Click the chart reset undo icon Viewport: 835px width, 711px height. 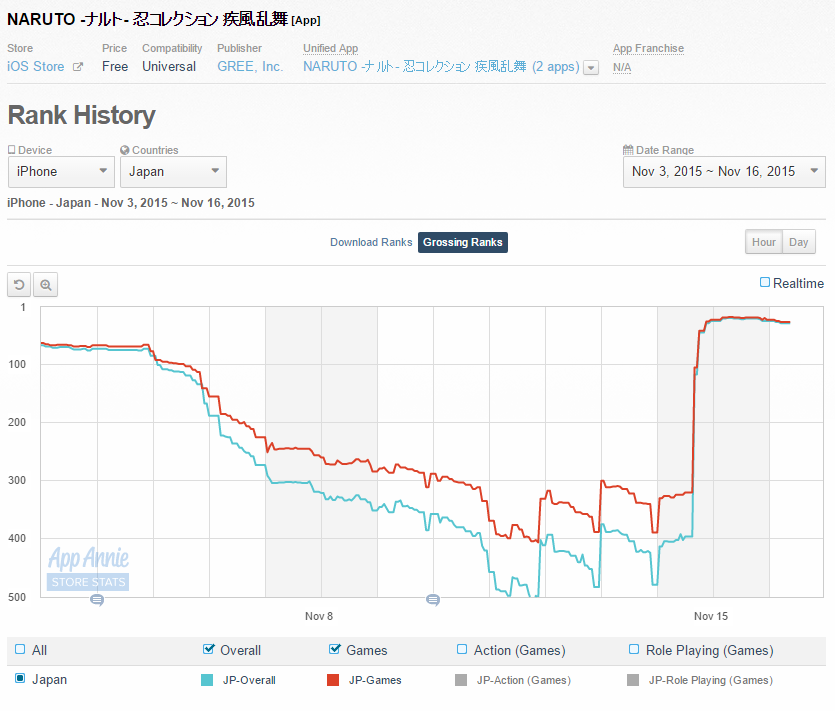pos(19,284)
